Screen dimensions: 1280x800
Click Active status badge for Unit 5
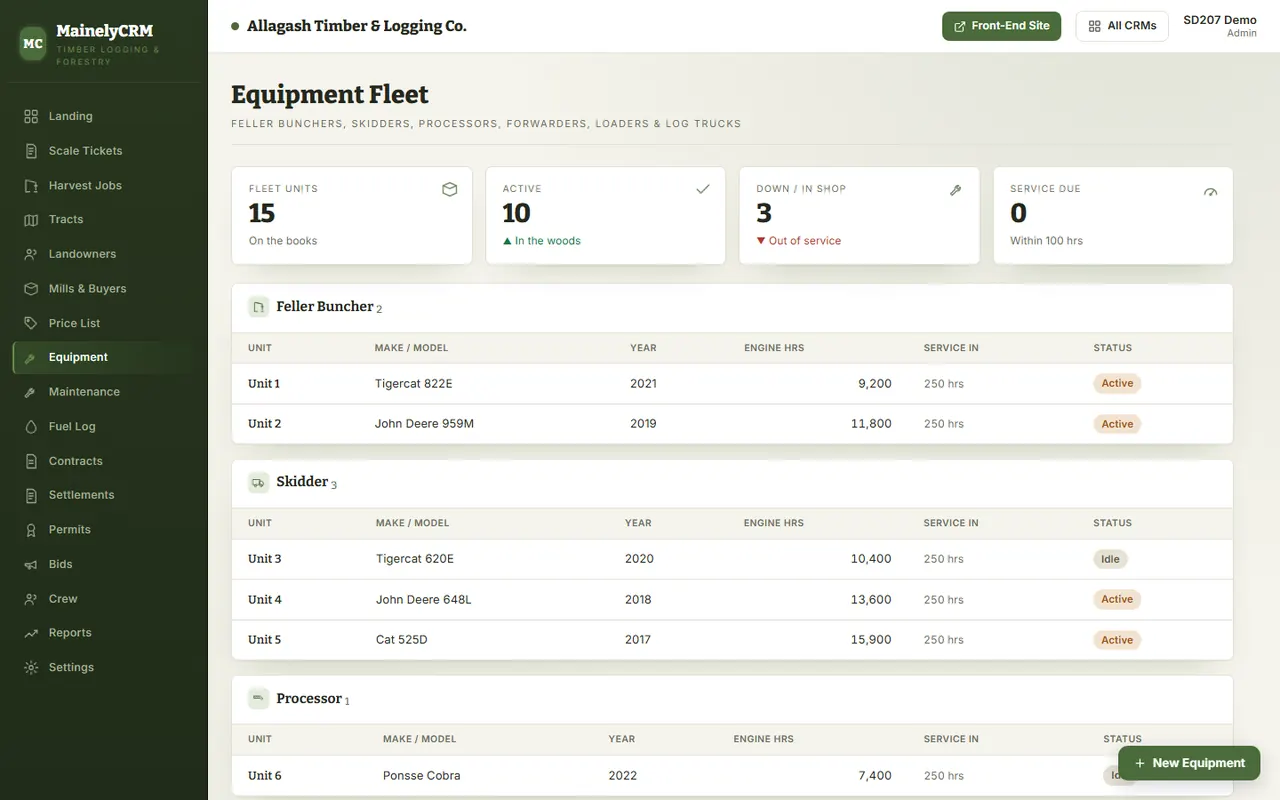point(1117,640)
